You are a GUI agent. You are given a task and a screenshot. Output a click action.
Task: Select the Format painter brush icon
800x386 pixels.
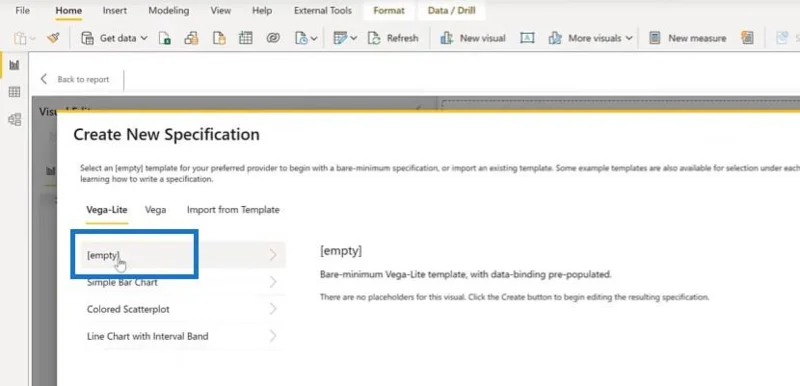pos(53,38)
